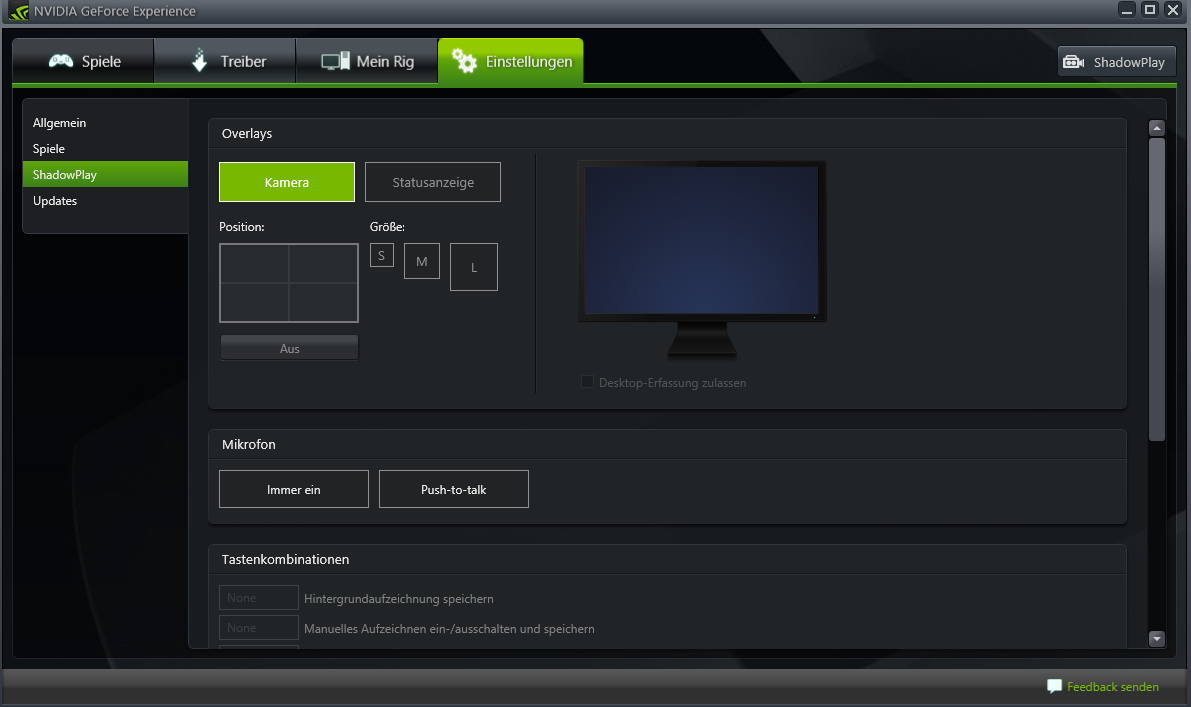Click the Feedback senden link
Screen dimensions: 1191x707
tap(1113, 686)
